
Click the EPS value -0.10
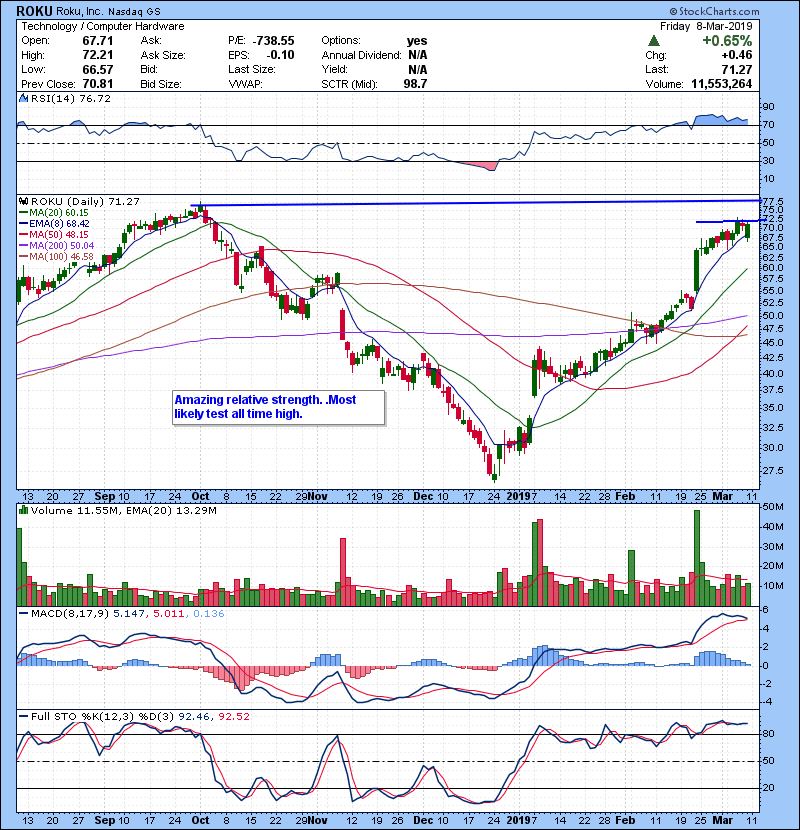280,55
